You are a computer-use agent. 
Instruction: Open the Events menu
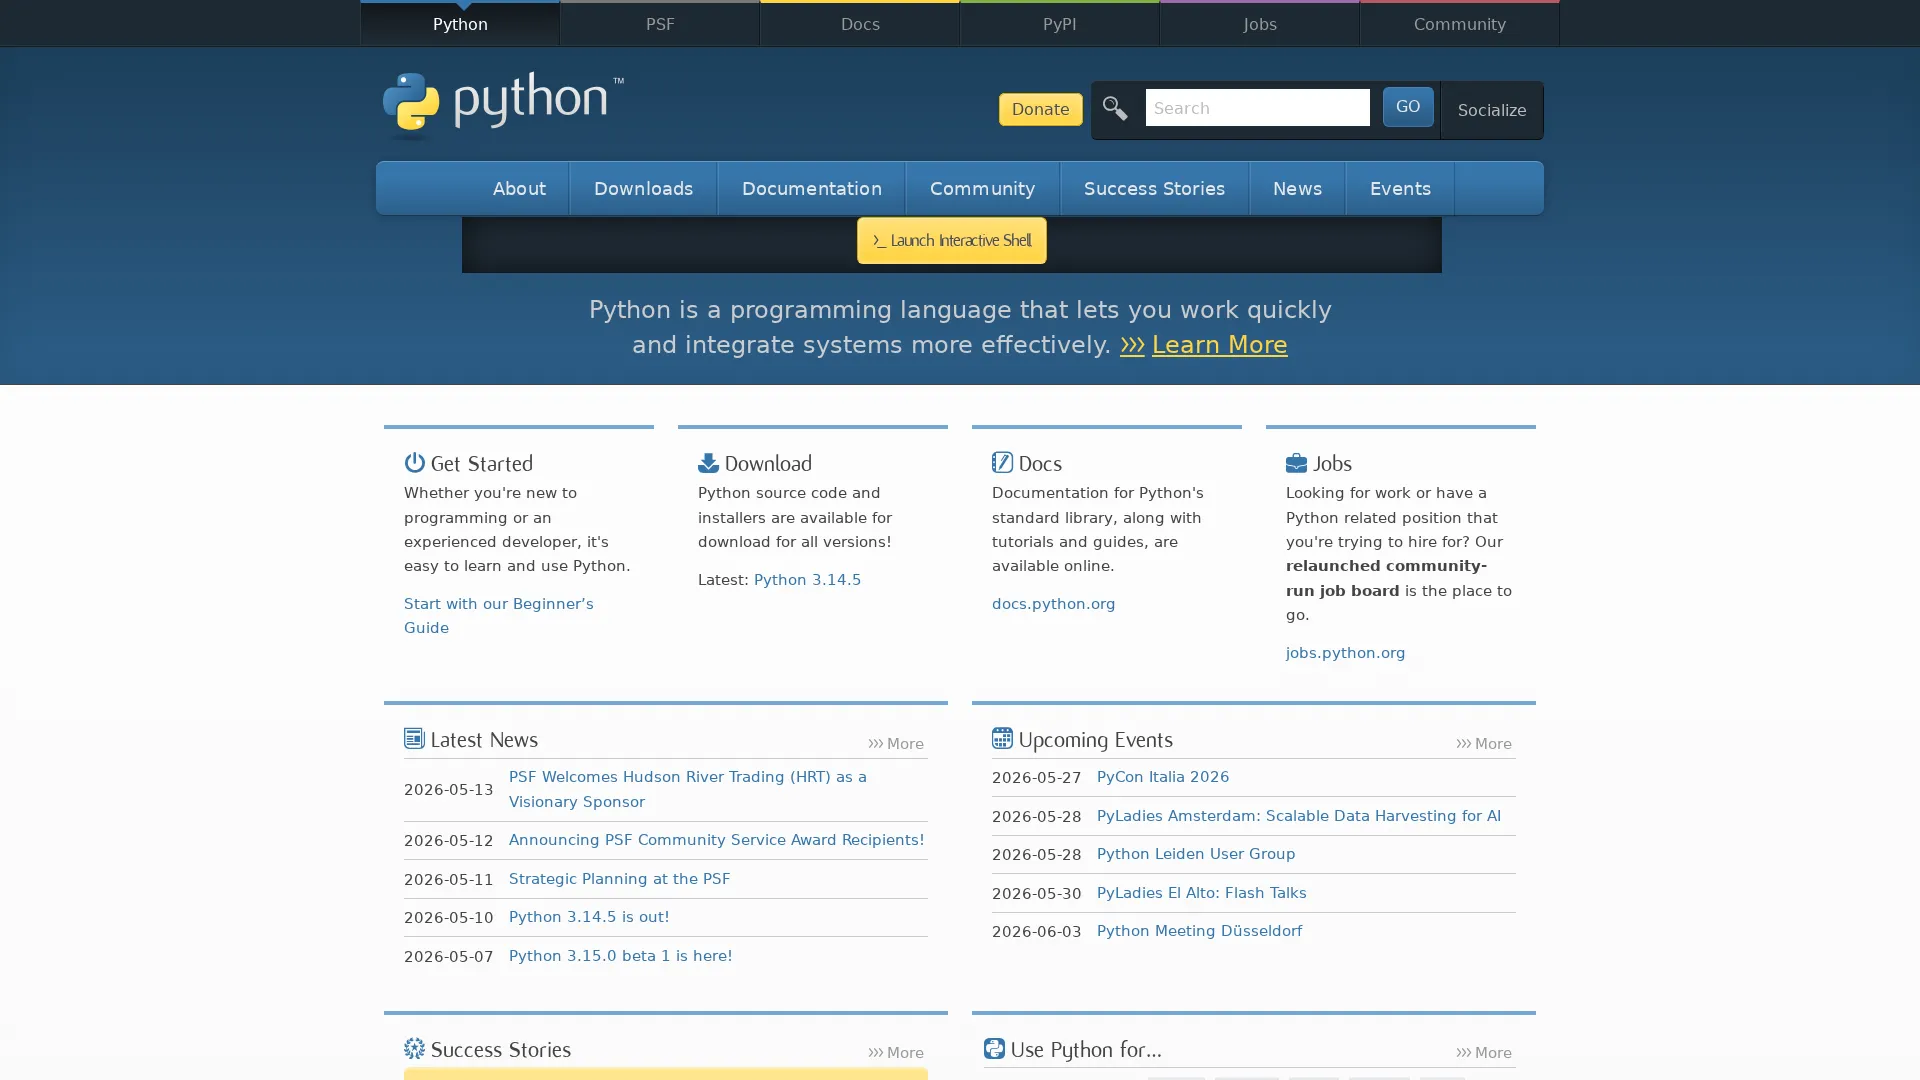tap(1400, 188)
